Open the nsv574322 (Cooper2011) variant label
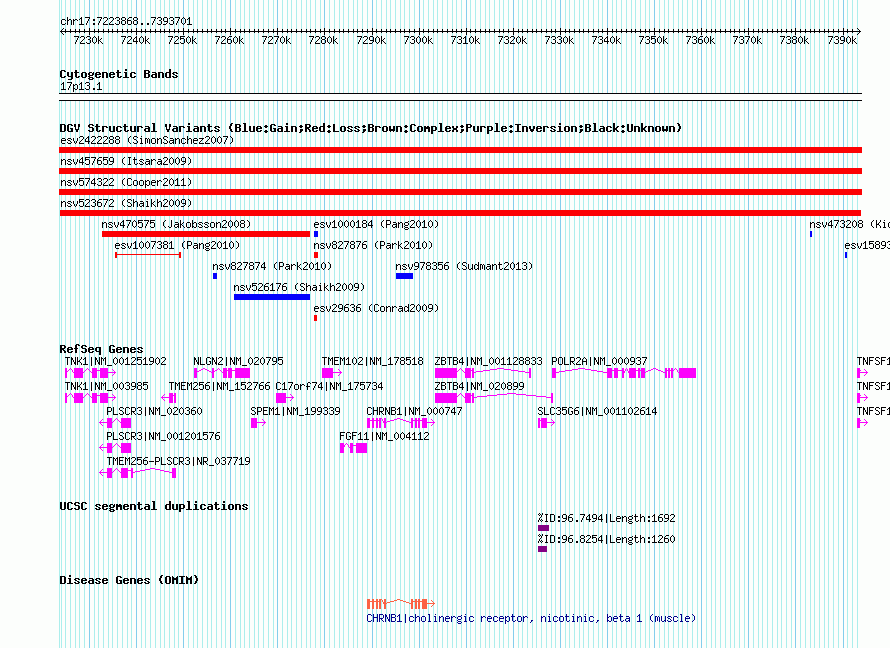The width and height of the screenshot is (890, 648). (126, 182)
